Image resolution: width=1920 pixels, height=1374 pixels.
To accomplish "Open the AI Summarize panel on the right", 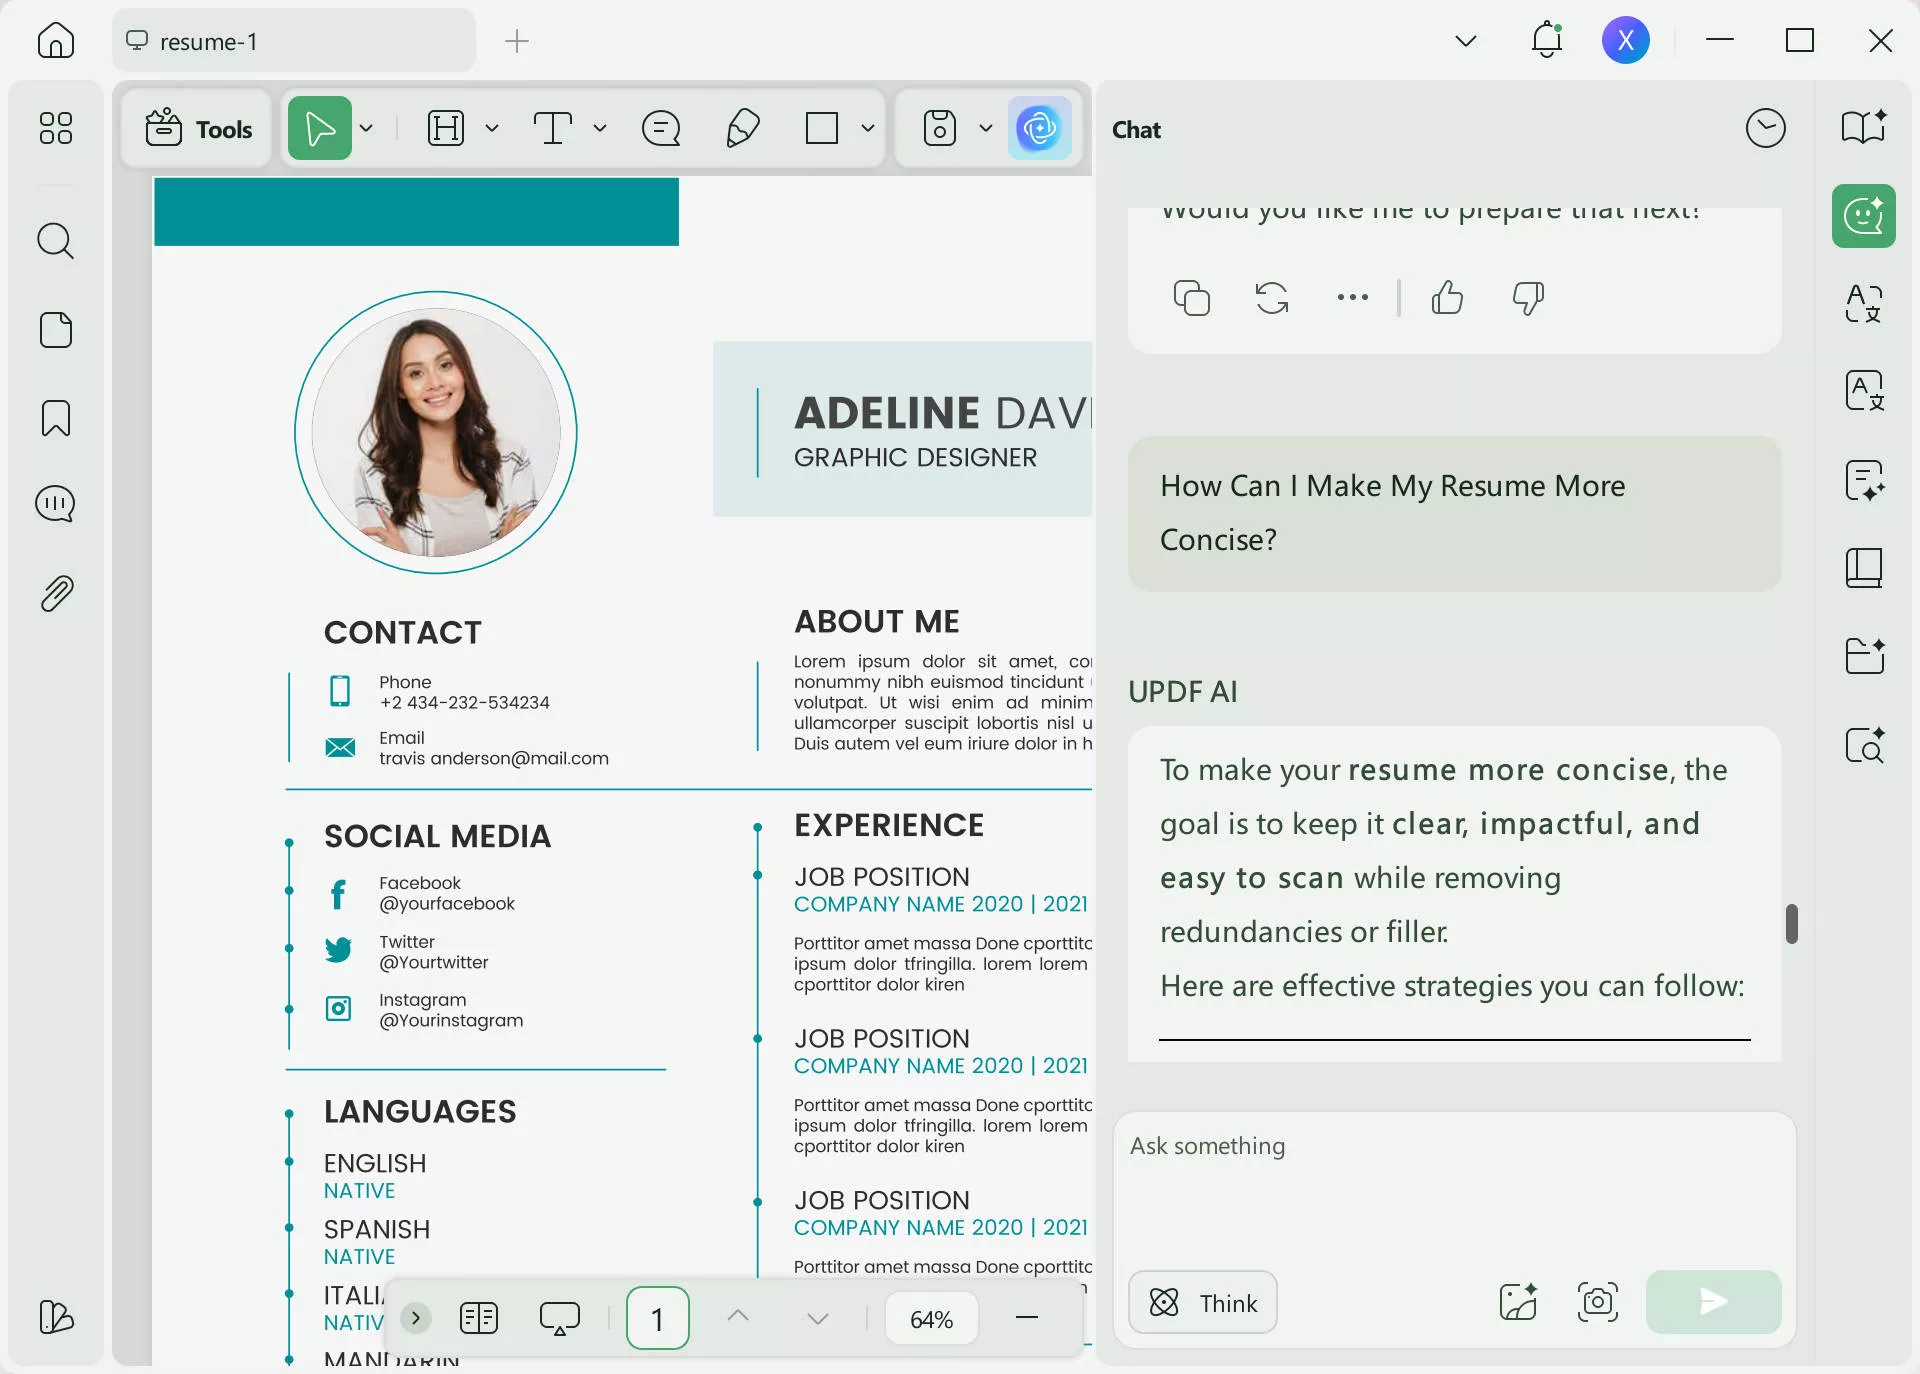I will [x=1862, y=482].
